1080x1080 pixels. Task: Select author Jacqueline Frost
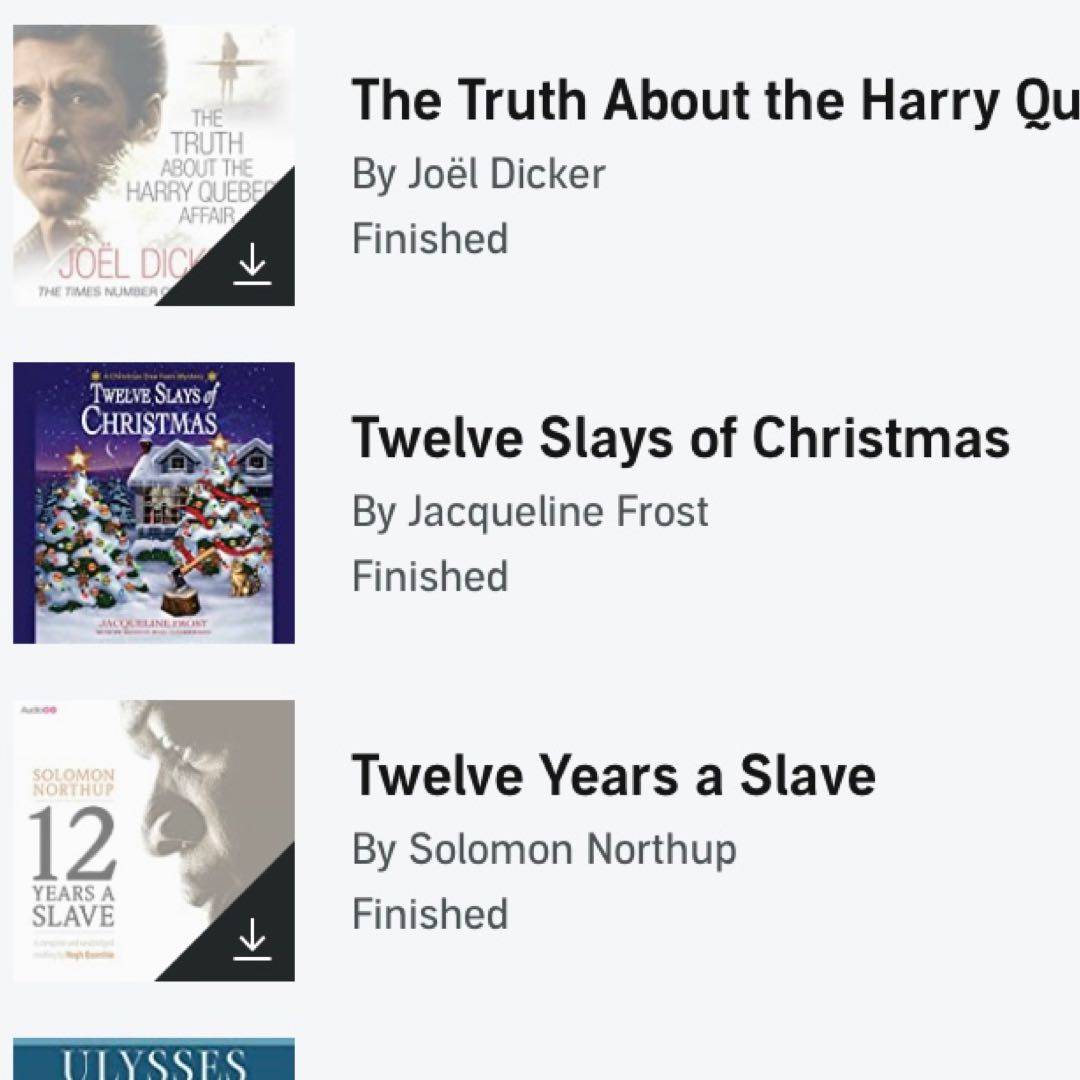pos(530,512)
